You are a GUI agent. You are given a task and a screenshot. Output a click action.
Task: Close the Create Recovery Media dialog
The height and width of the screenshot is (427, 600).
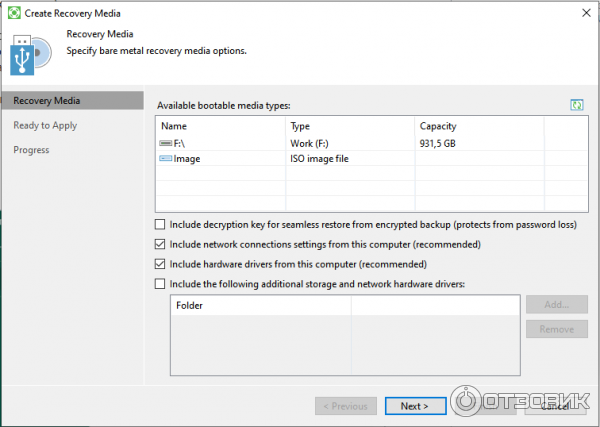(586, 13)
